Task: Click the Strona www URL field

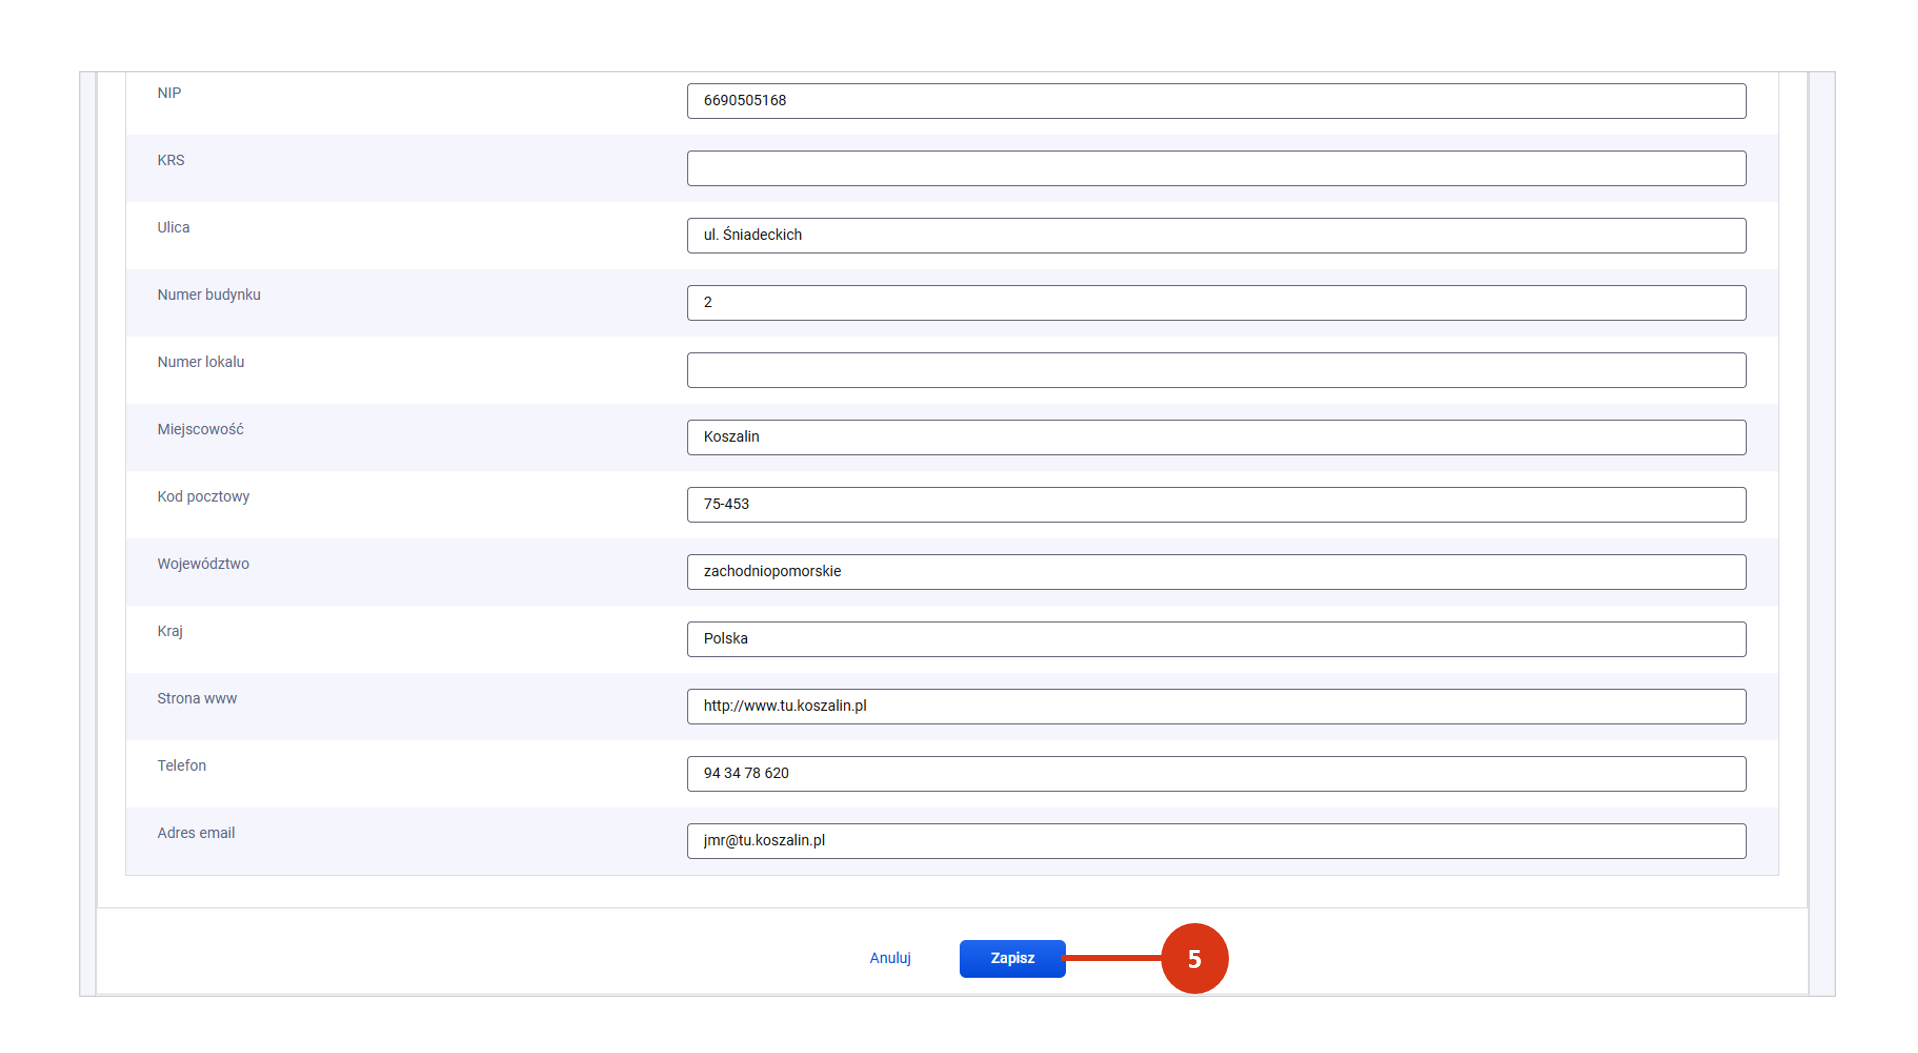Action: 1216,706
